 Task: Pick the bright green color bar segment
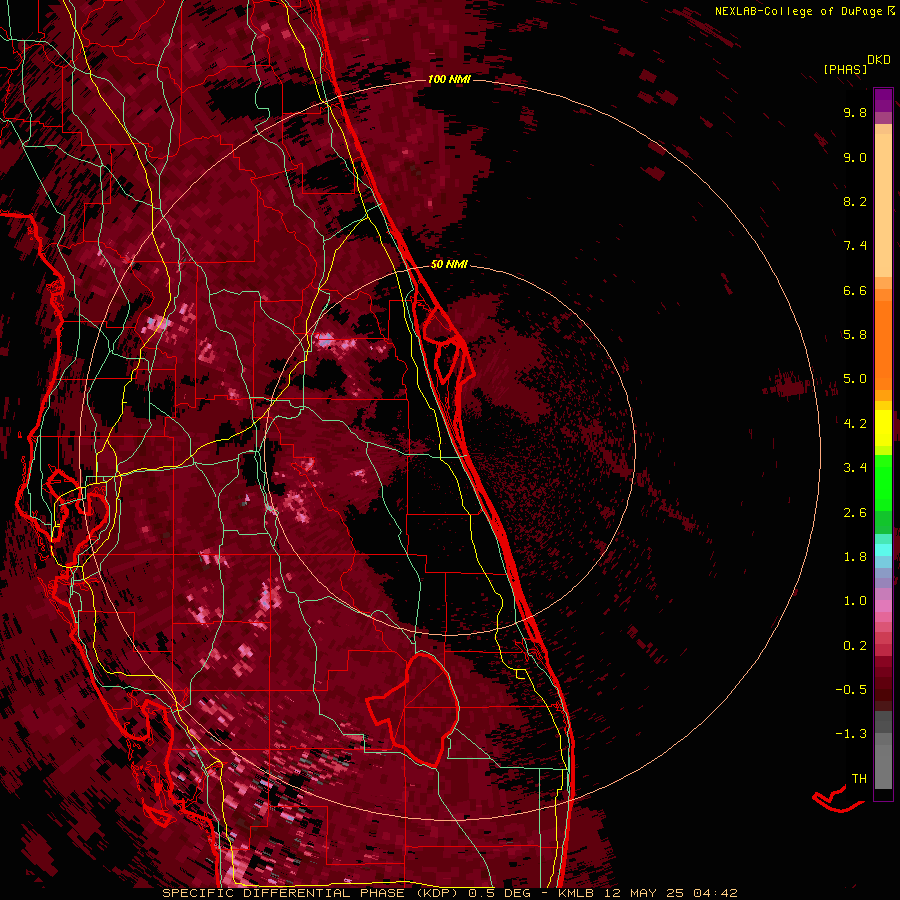(883, 483)
